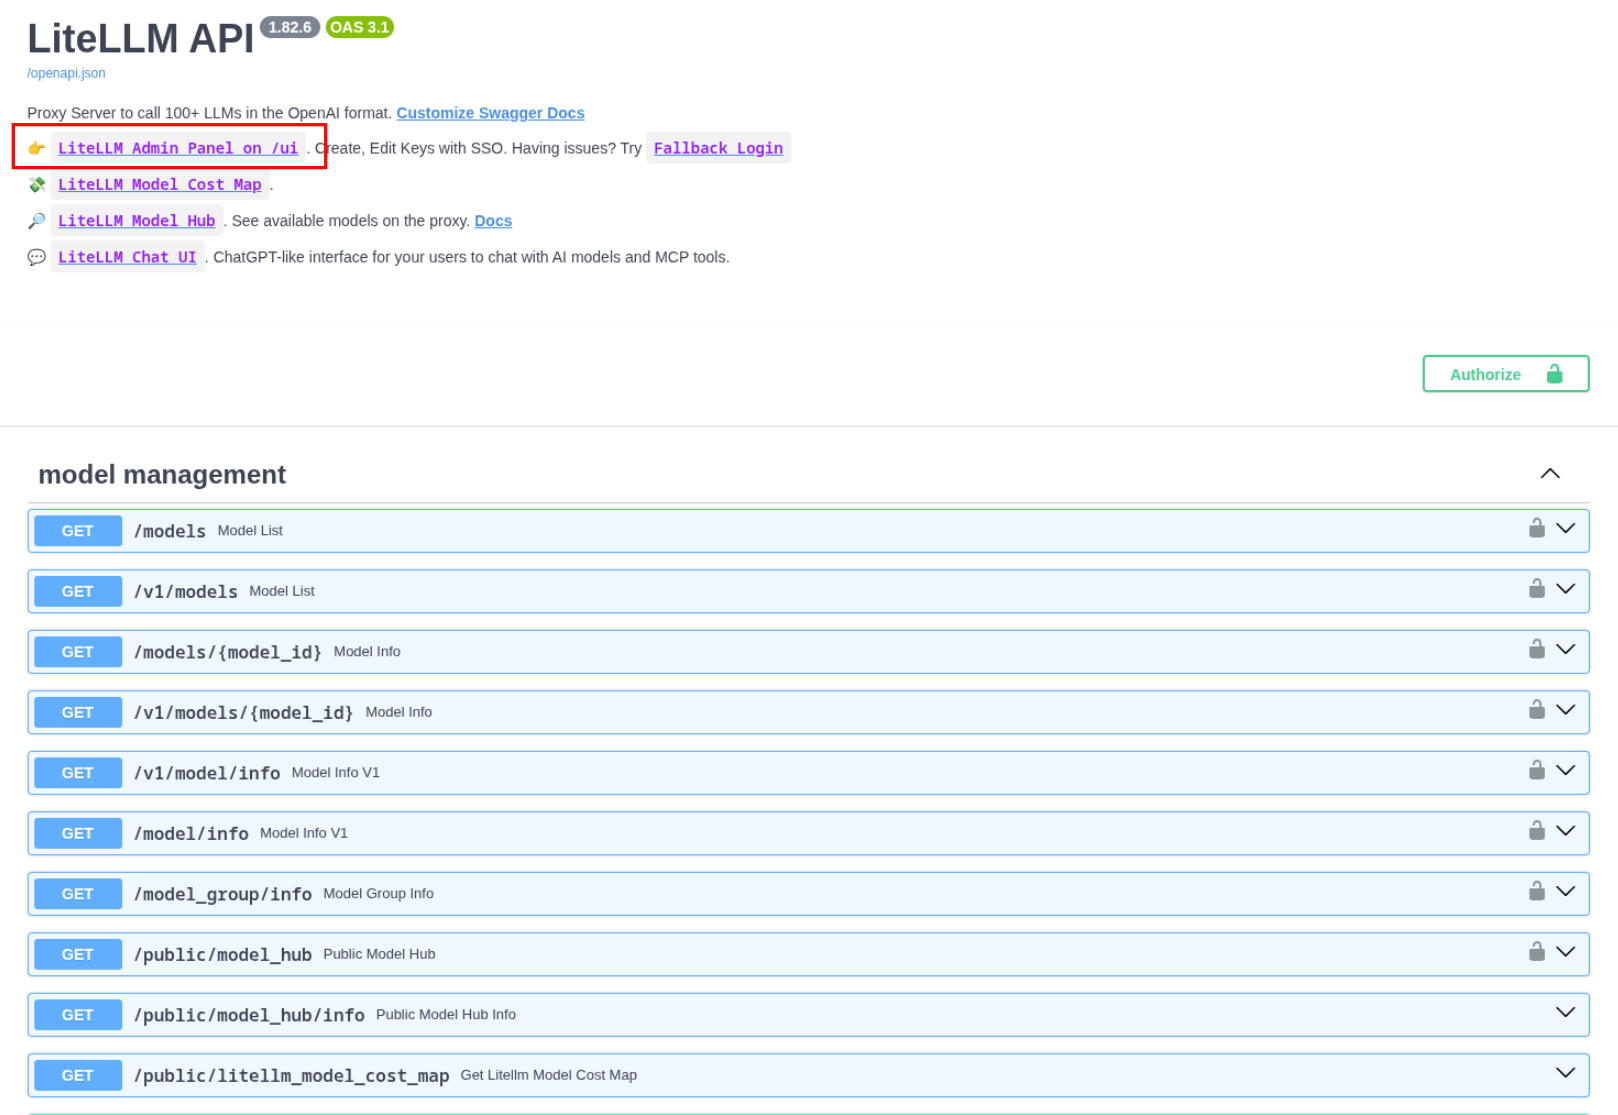Expand the /model_group/info endpoint chevron
Viewport: 1618px width, 1115px height.
(1566, 891)
